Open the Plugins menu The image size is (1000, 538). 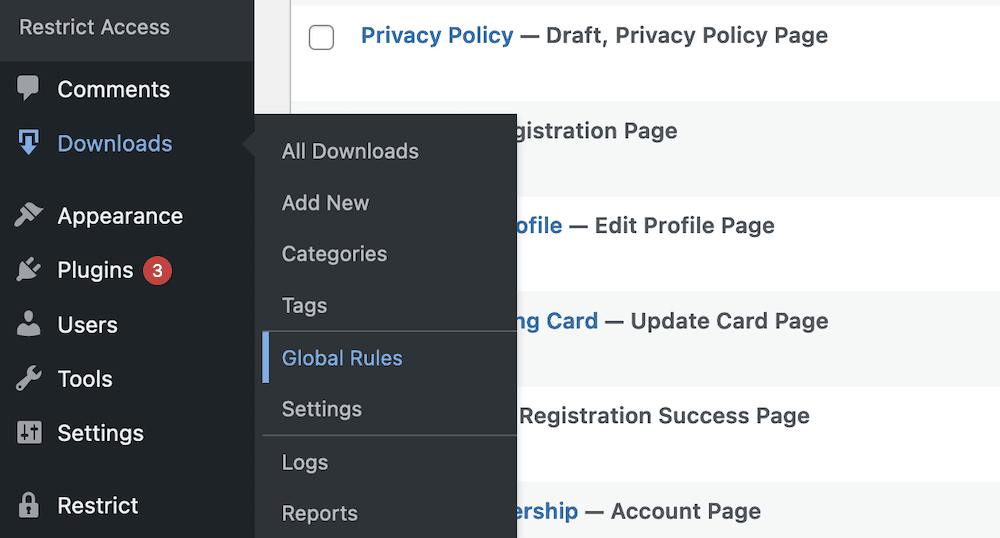(x=95, y=270)
